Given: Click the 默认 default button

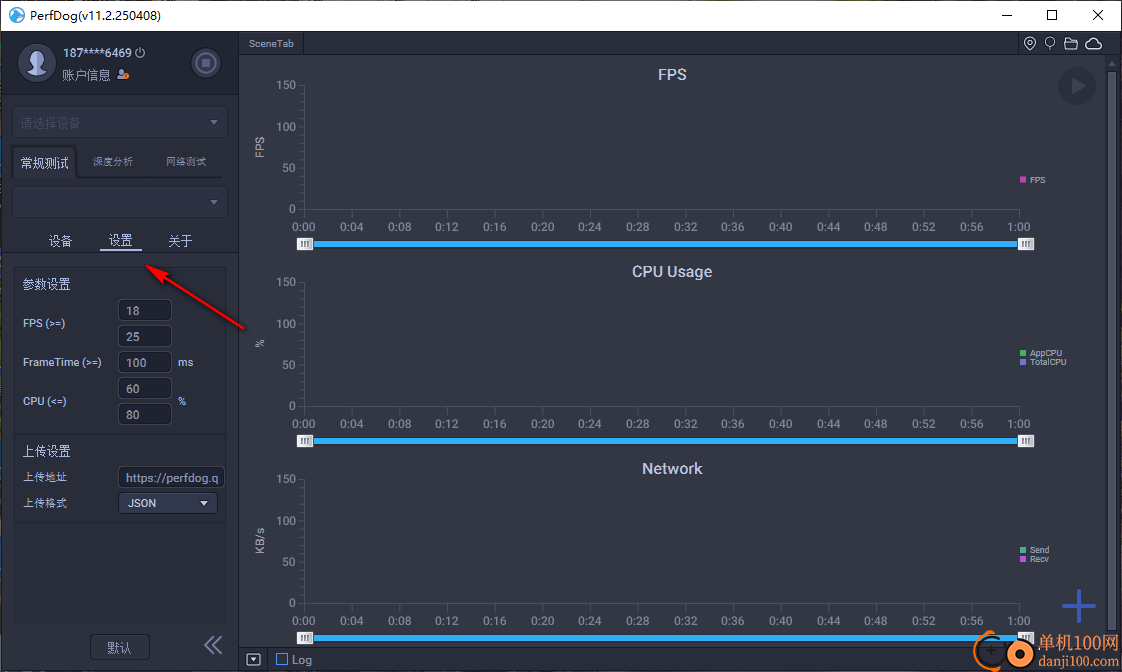Looking at the screenshot, I should click(x=119, y=647).
